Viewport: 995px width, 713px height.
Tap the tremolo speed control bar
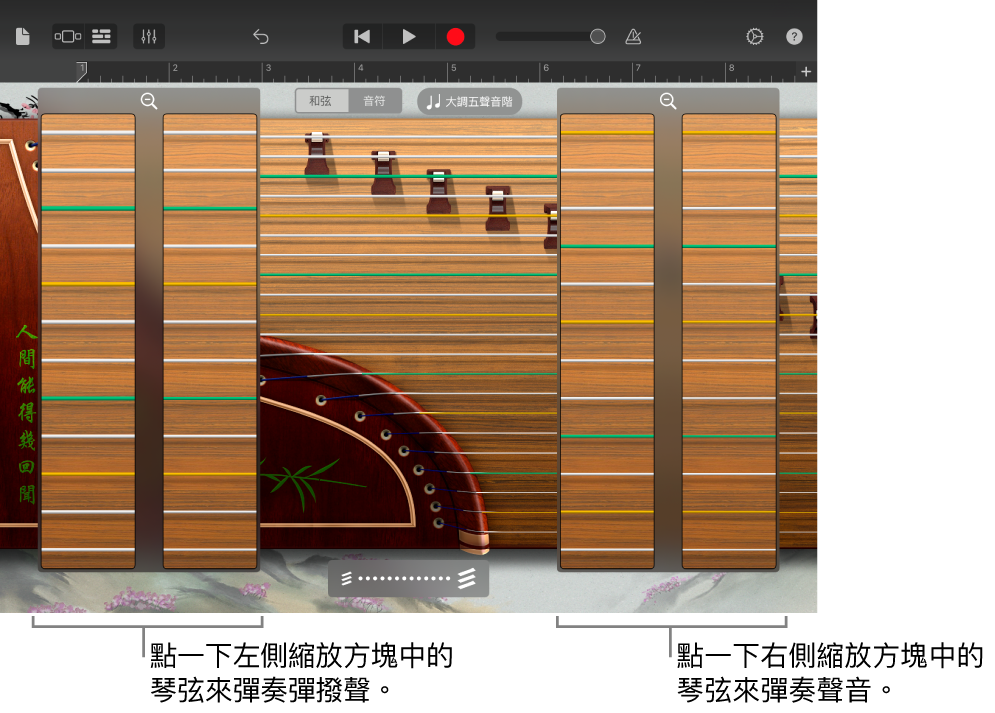pos(408,579)
